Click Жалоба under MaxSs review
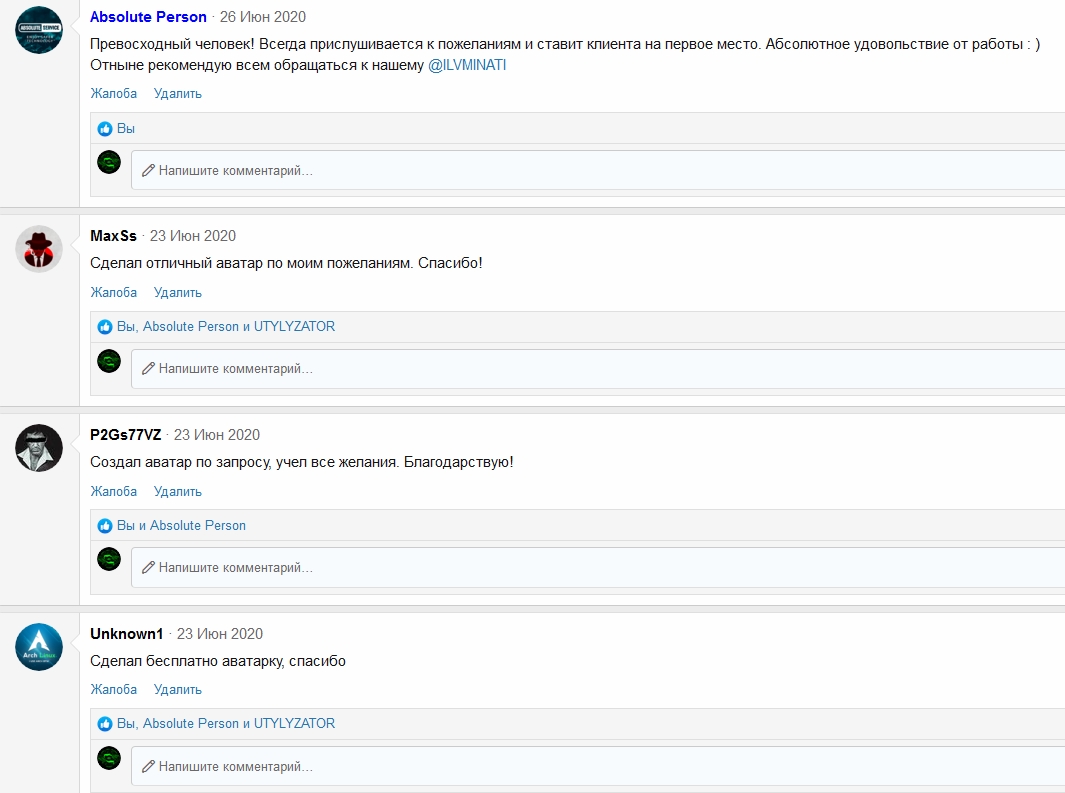Image resolution: width=1065 pixels, height=793 pixels. coord(113,293)
